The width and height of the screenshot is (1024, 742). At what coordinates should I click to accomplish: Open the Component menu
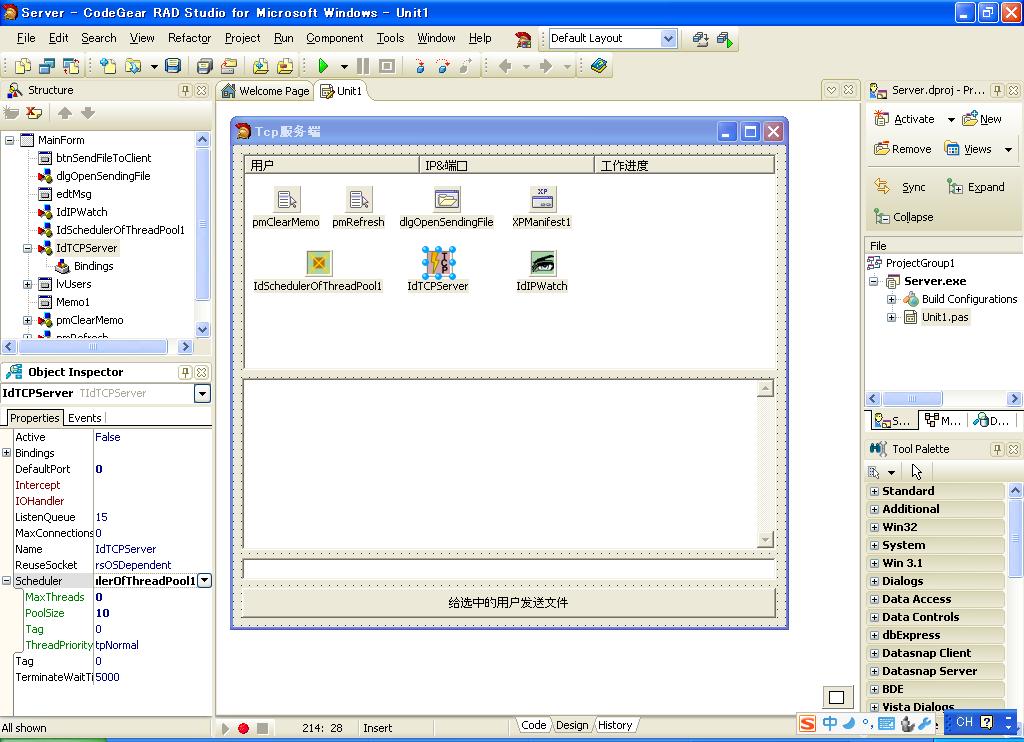[x=334, y=39]
